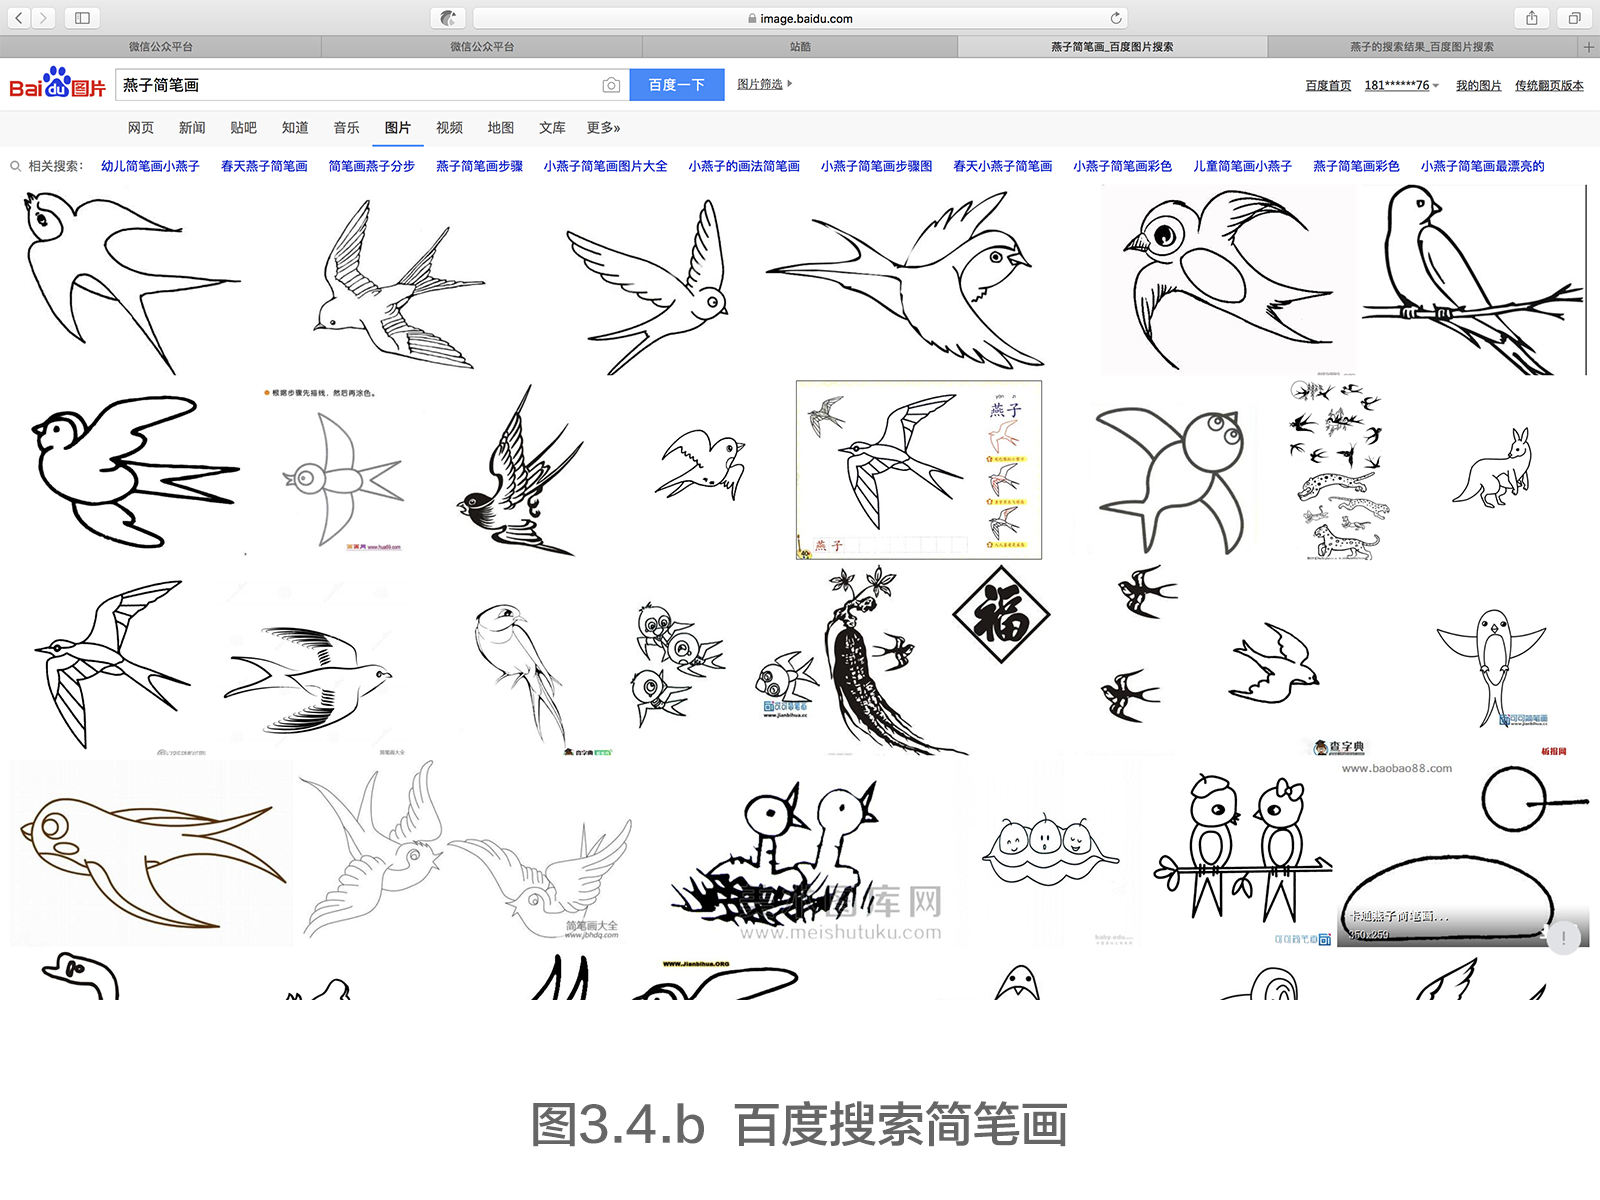Click the camera image-search icon

[x=611, y=85]
